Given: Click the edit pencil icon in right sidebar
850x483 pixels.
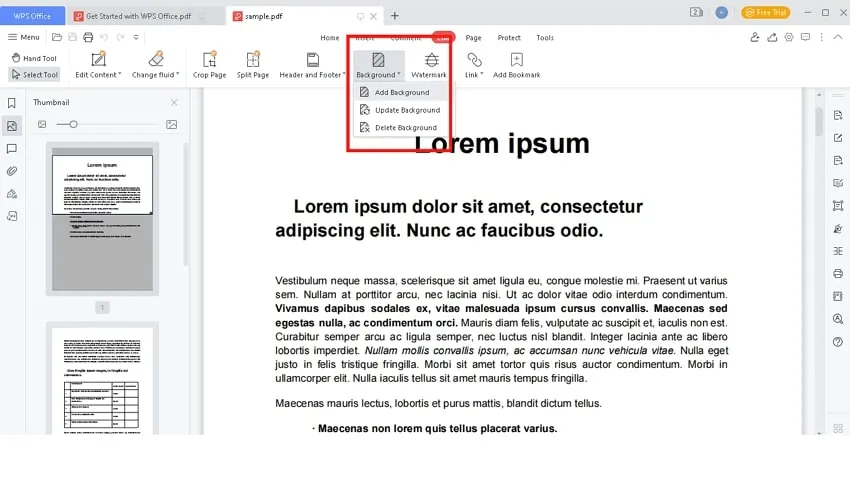Looking at the screenshot, I should 838,138.
